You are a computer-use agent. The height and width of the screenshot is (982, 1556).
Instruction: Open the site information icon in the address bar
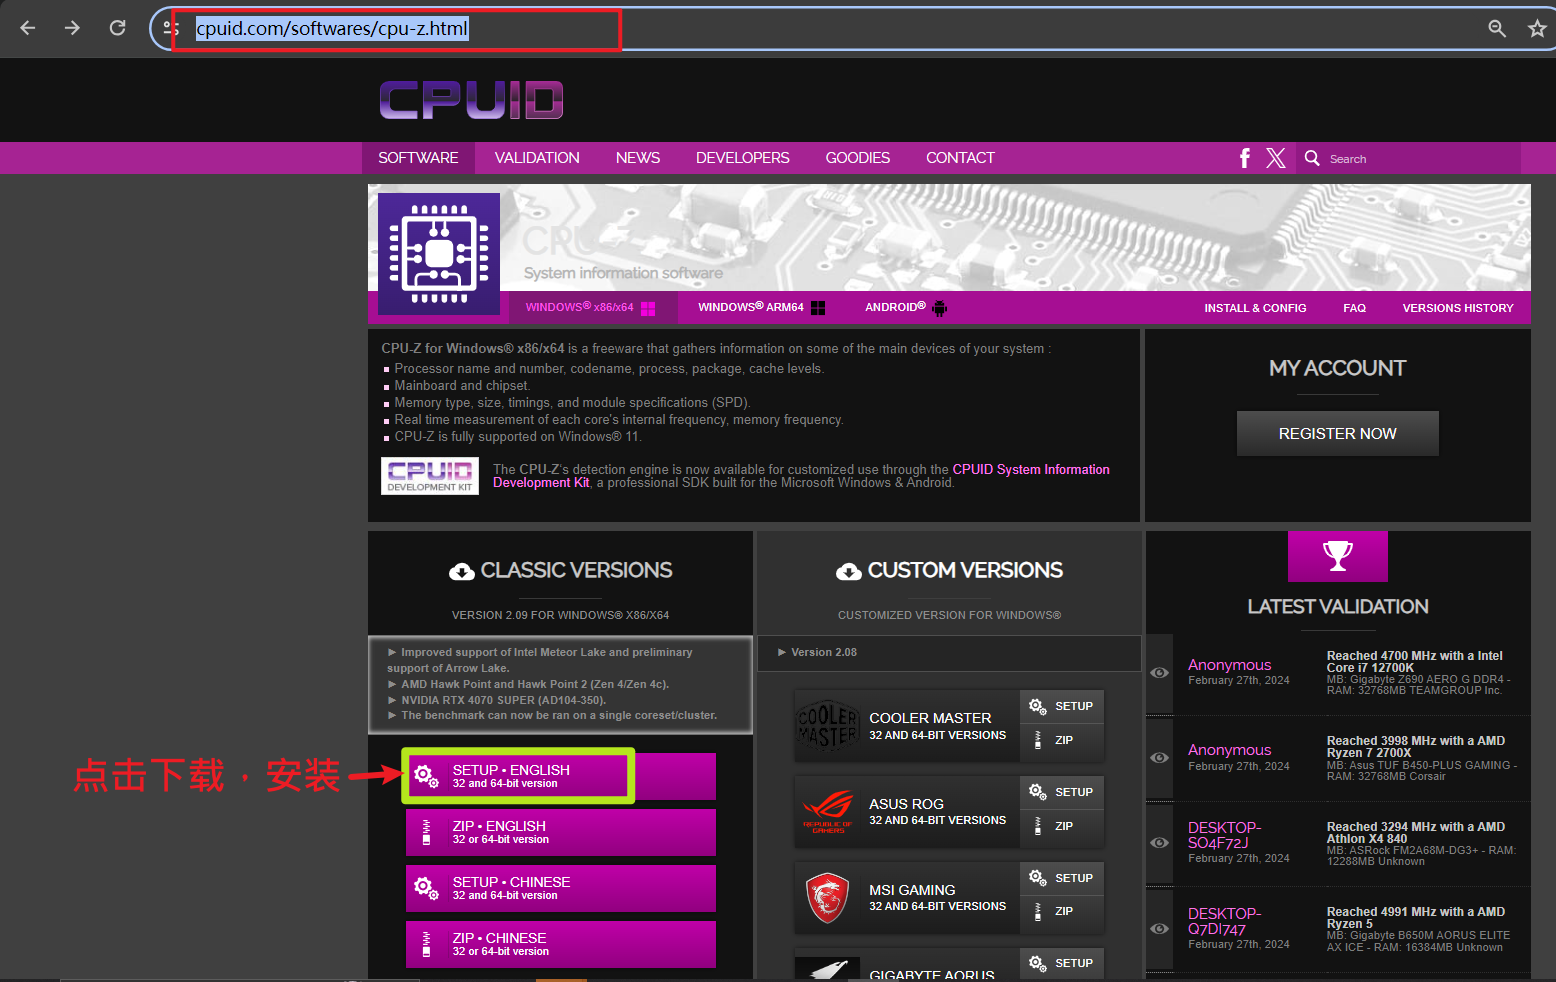tap(171, 28)
